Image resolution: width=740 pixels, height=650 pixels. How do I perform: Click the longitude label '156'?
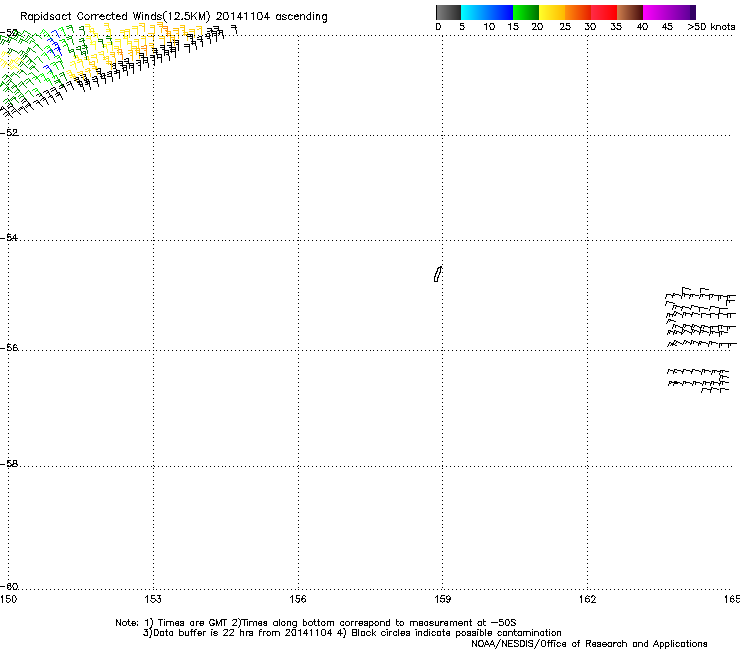point(298,599)
